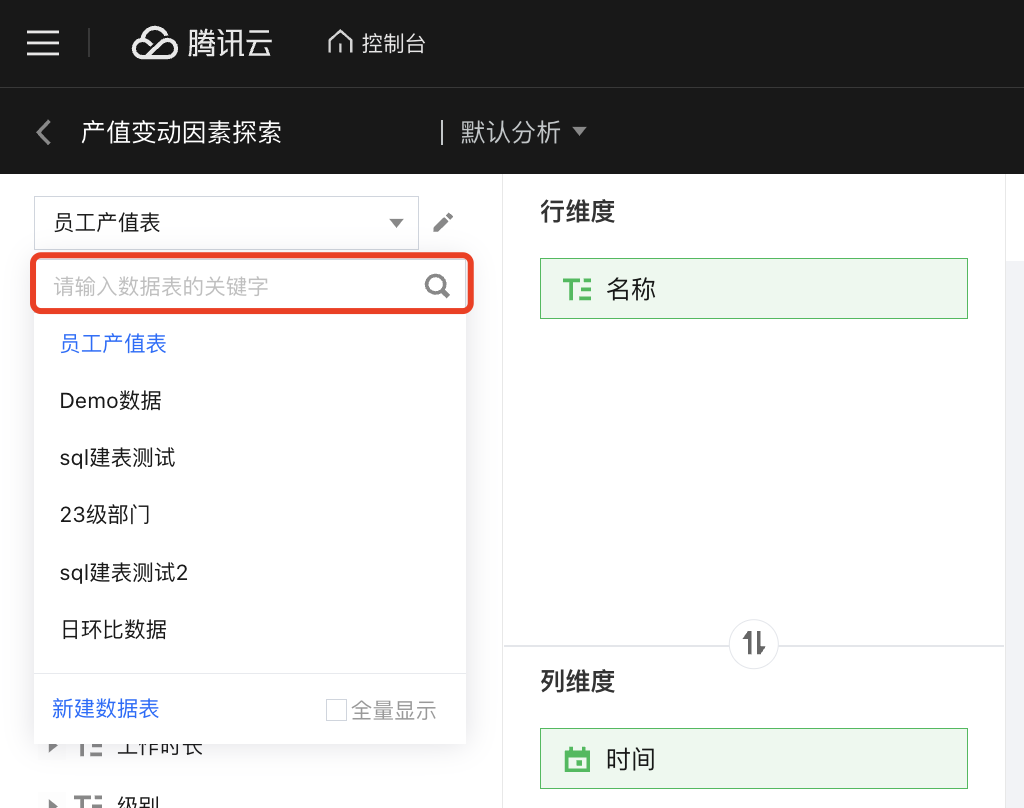Select Demo数据 from the list
Screen dimensions: 1024x808
[110, 401]
